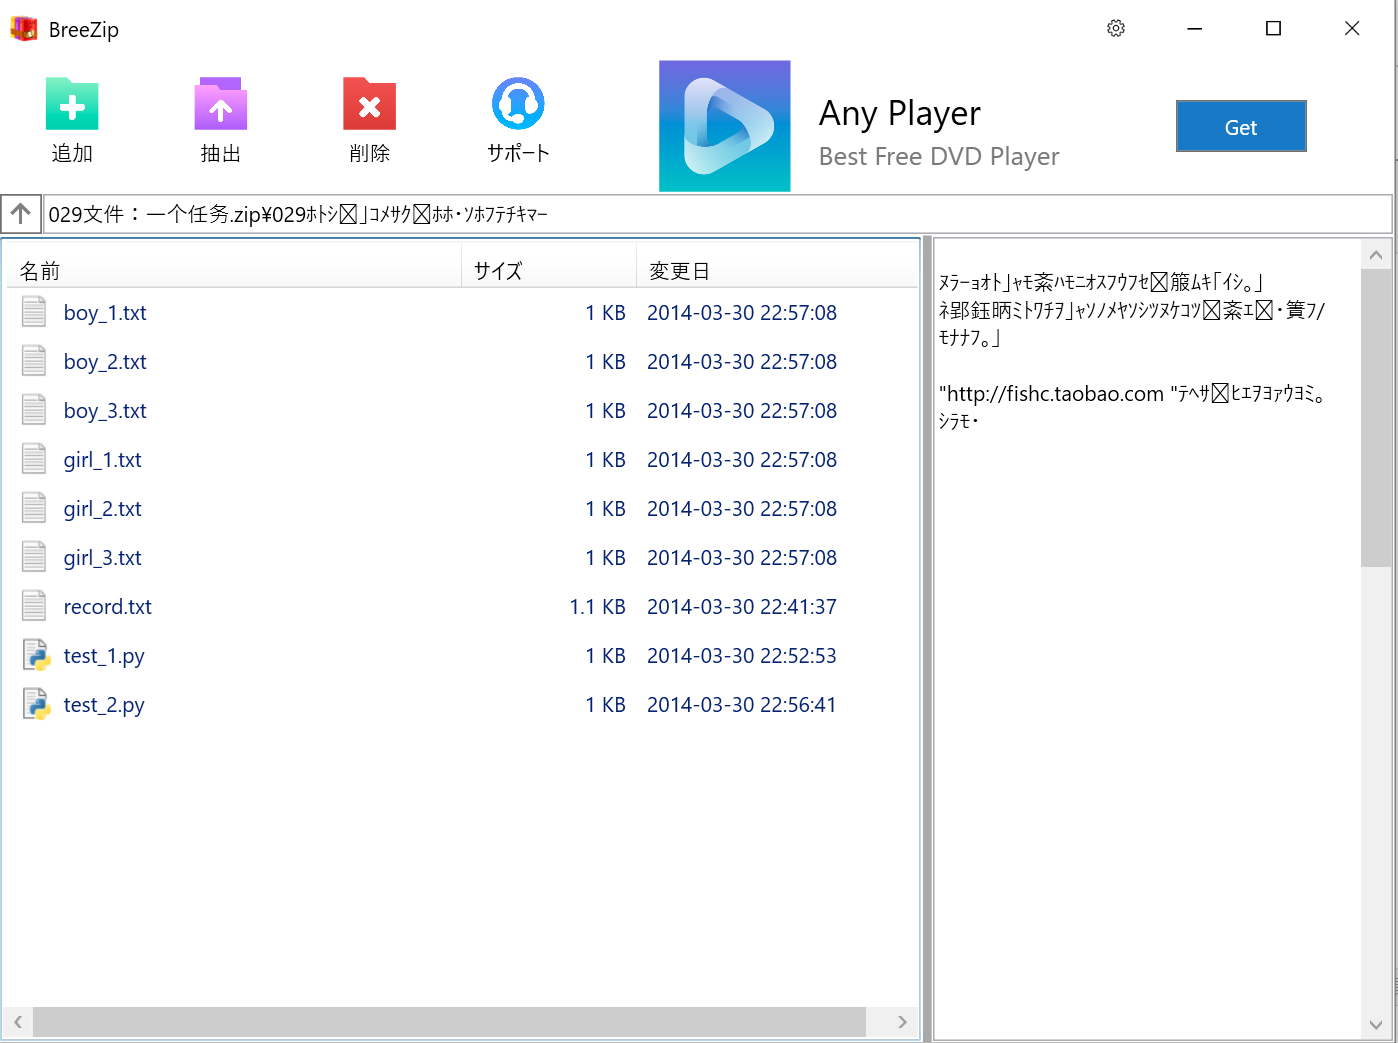Go up one folder with arrow button
This screenshot has height=1043, width=1398.
[21, 214]
